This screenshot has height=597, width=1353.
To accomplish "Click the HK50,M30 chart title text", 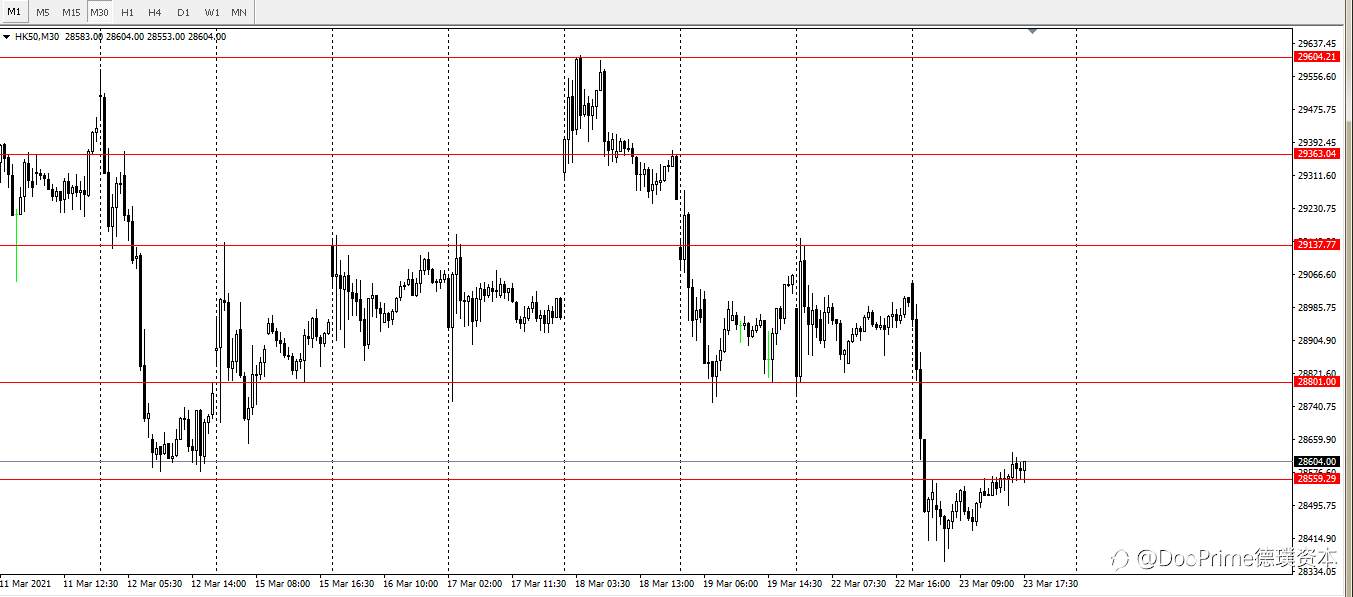I will click(37, 37).
